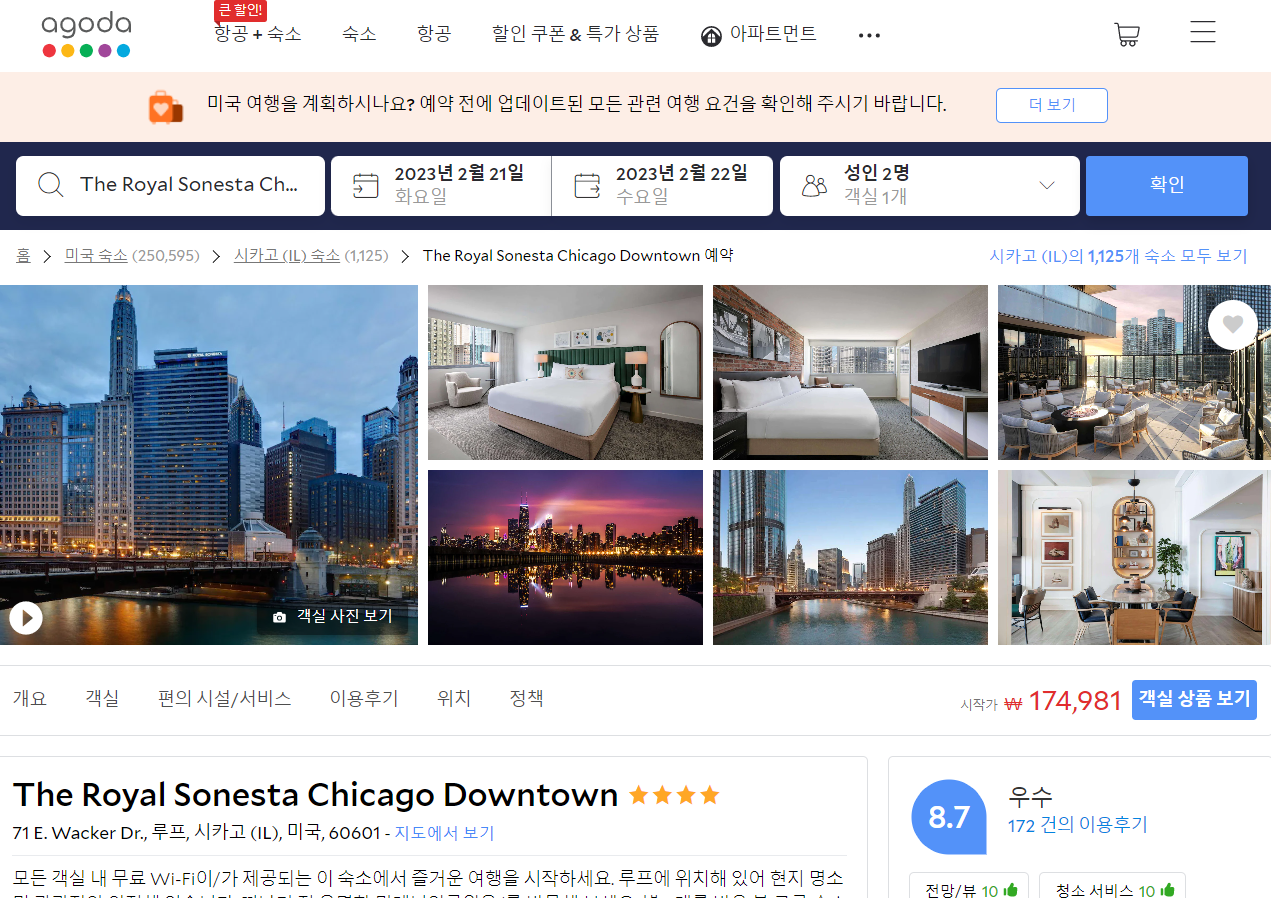Play the hotel video on main photo

[26, 617]
